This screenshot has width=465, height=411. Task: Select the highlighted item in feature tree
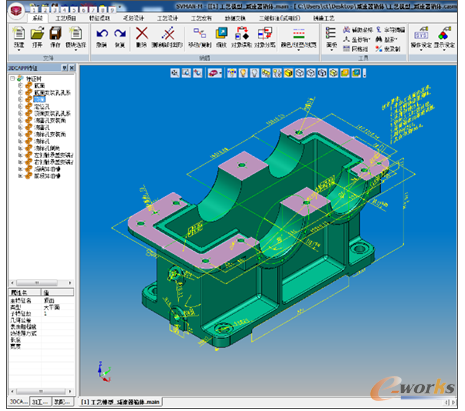(x=39, y=99)
